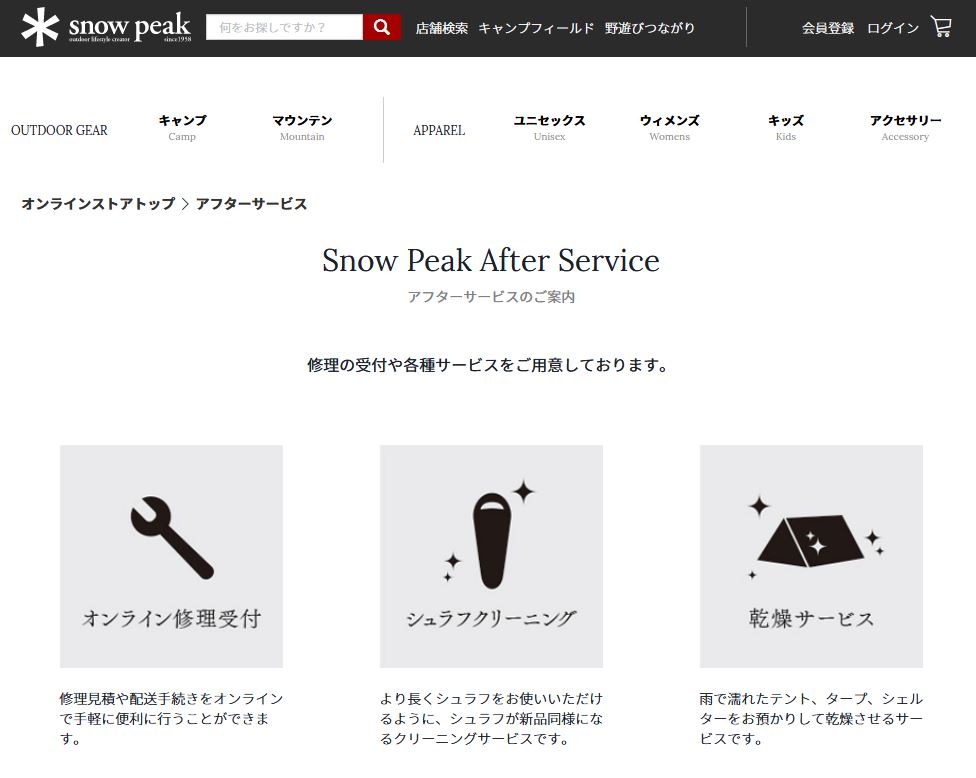Open the キャンプ Camp category
This screenshot has height=778, width=976.
pos(182,128)
